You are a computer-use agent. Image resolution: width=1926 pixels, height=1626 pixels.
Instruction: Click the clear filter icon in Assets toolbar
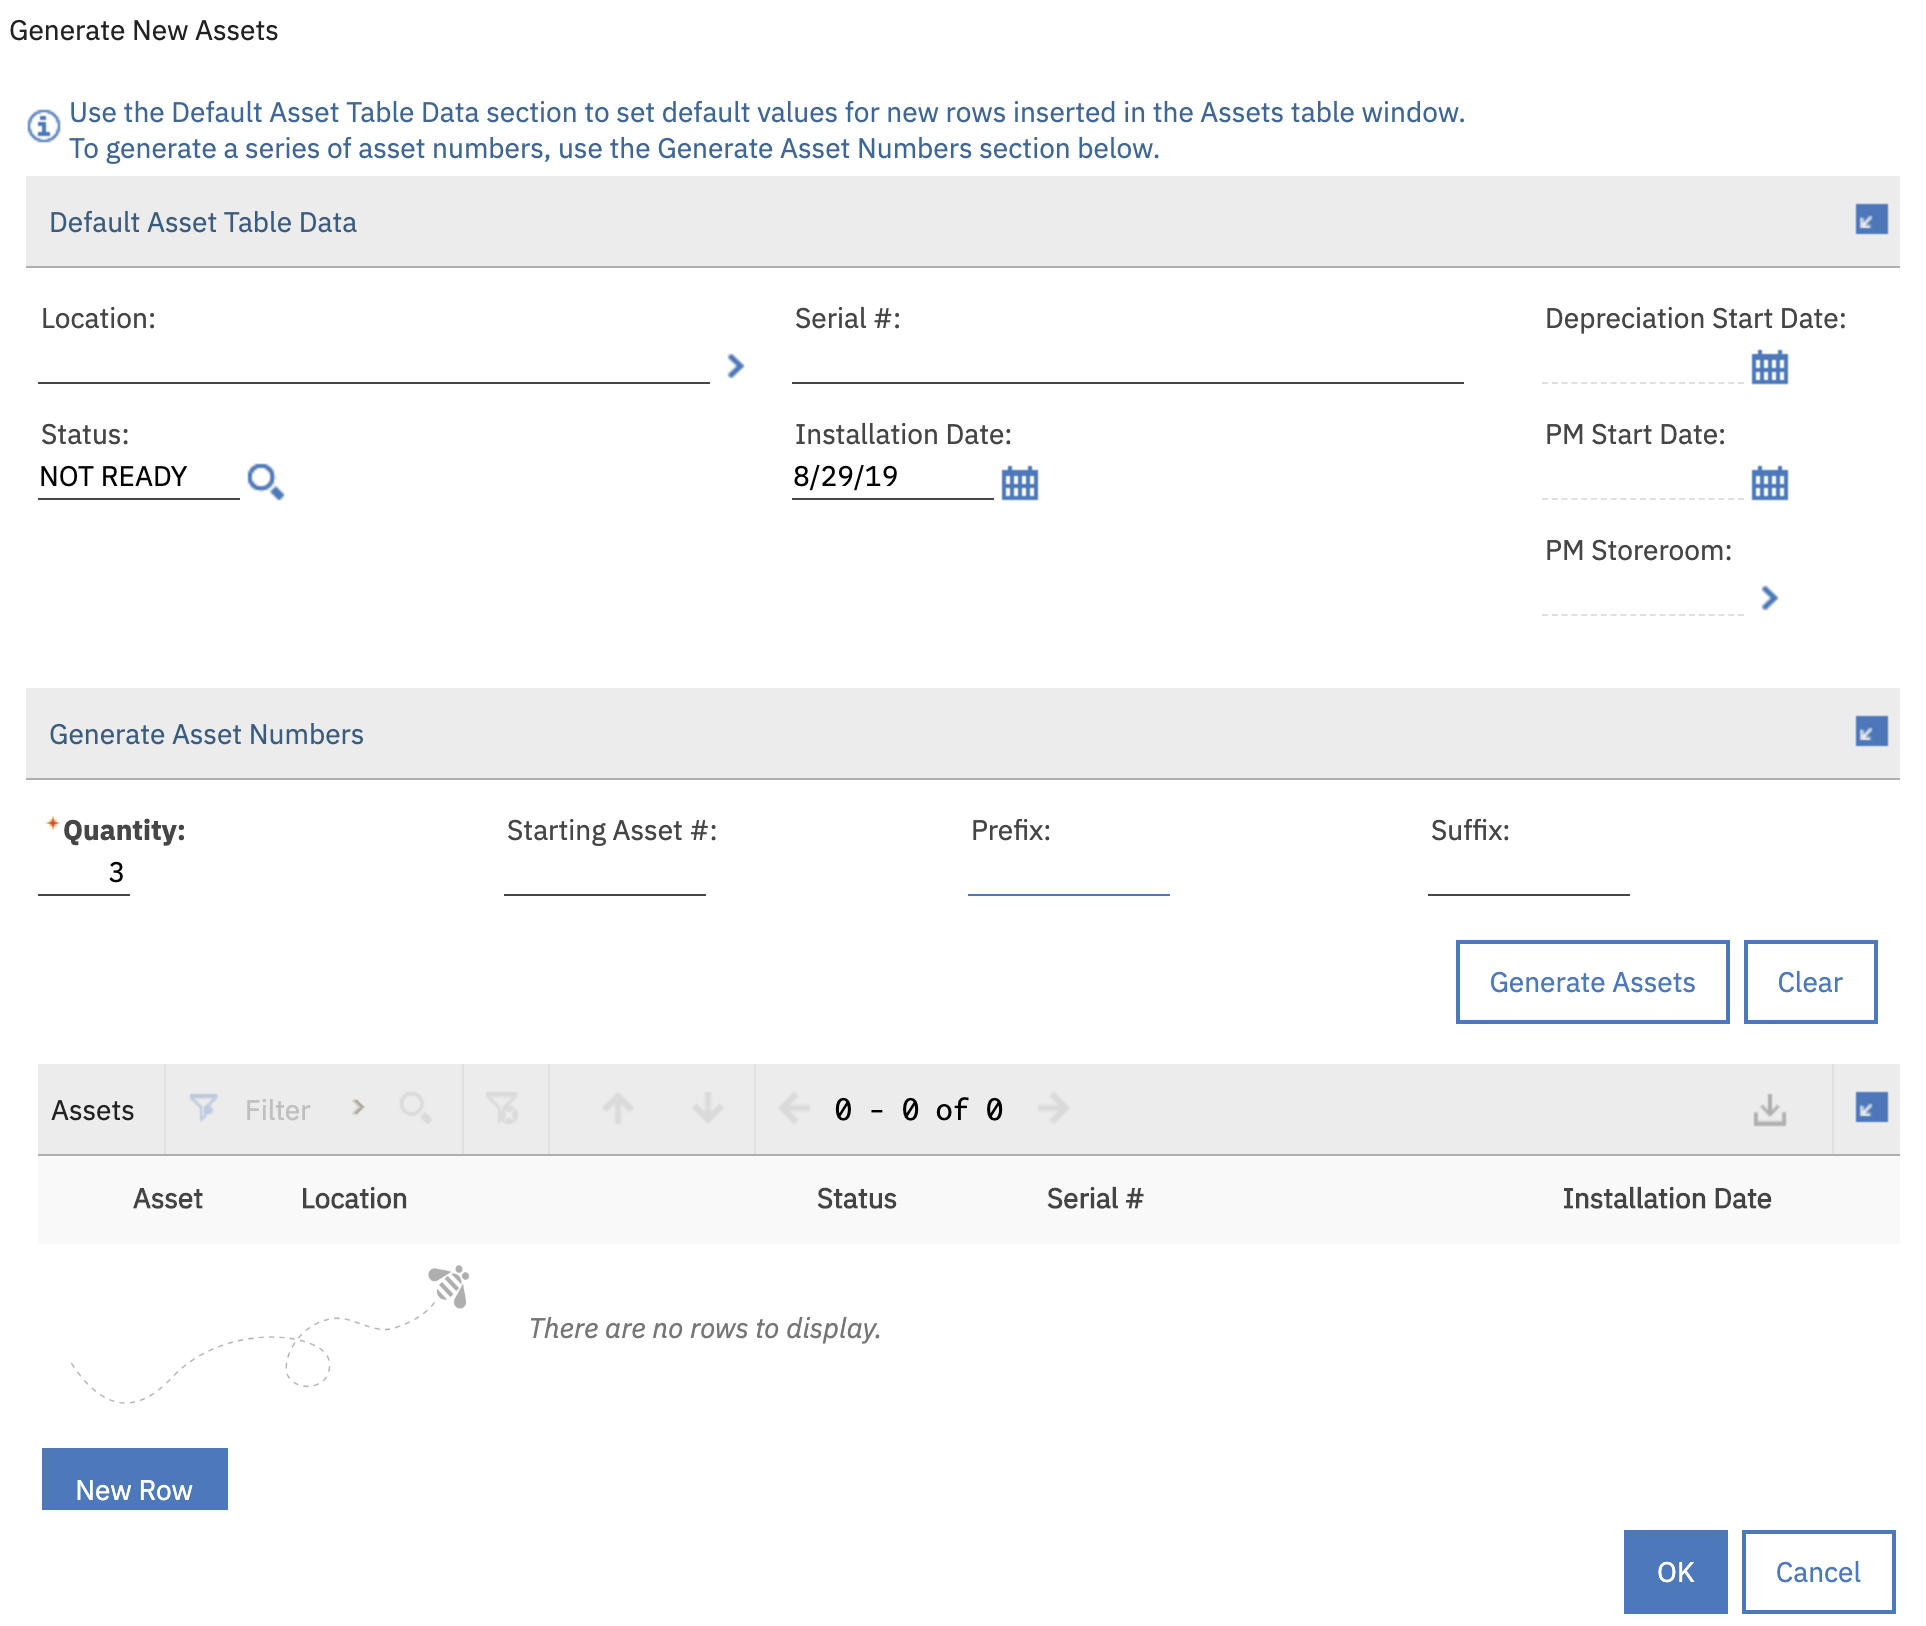502,1108
